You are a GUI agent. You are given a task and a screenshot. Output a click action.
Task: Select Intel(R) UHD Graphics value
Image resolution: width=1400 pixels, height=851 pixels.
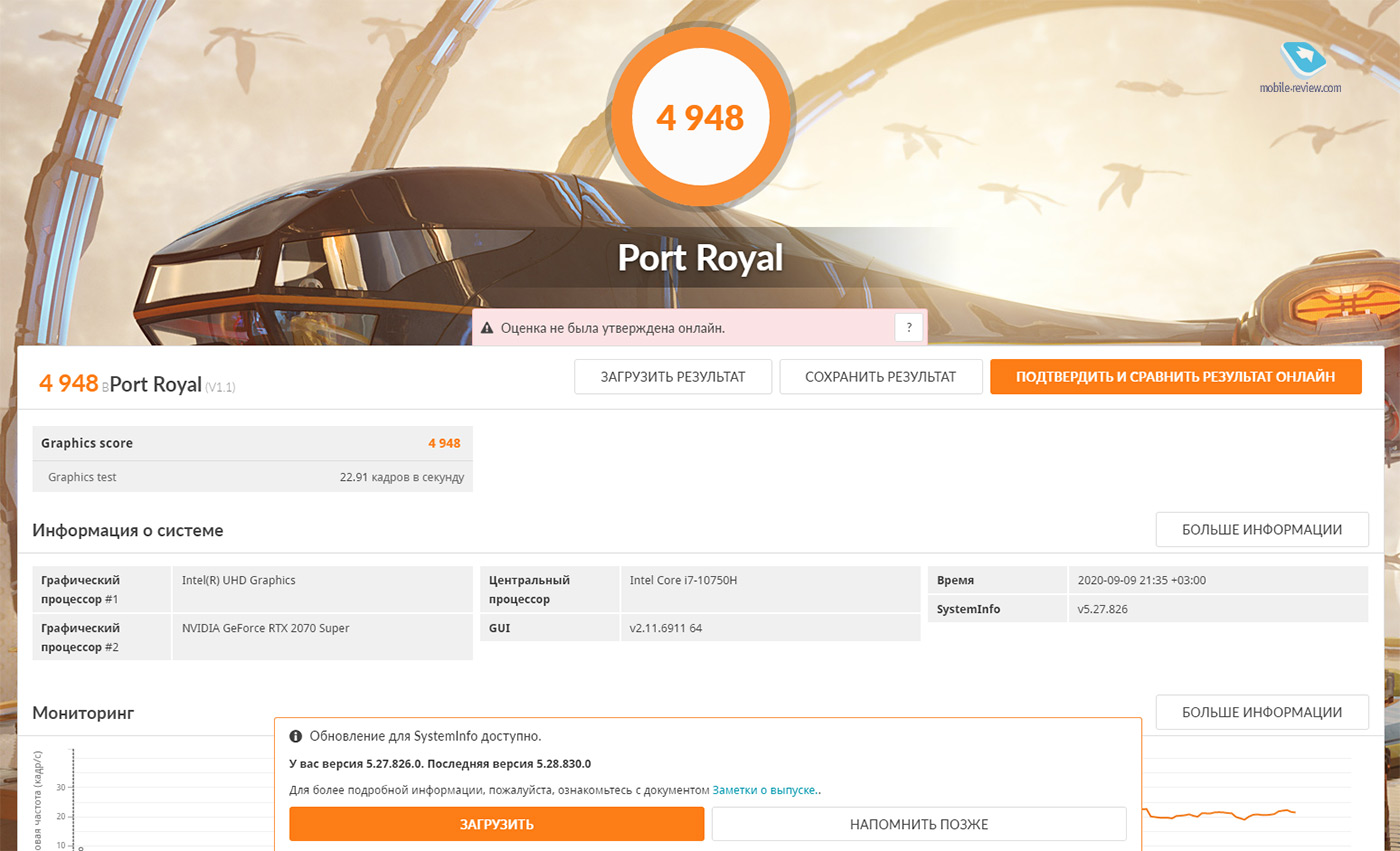click(239, 580)
